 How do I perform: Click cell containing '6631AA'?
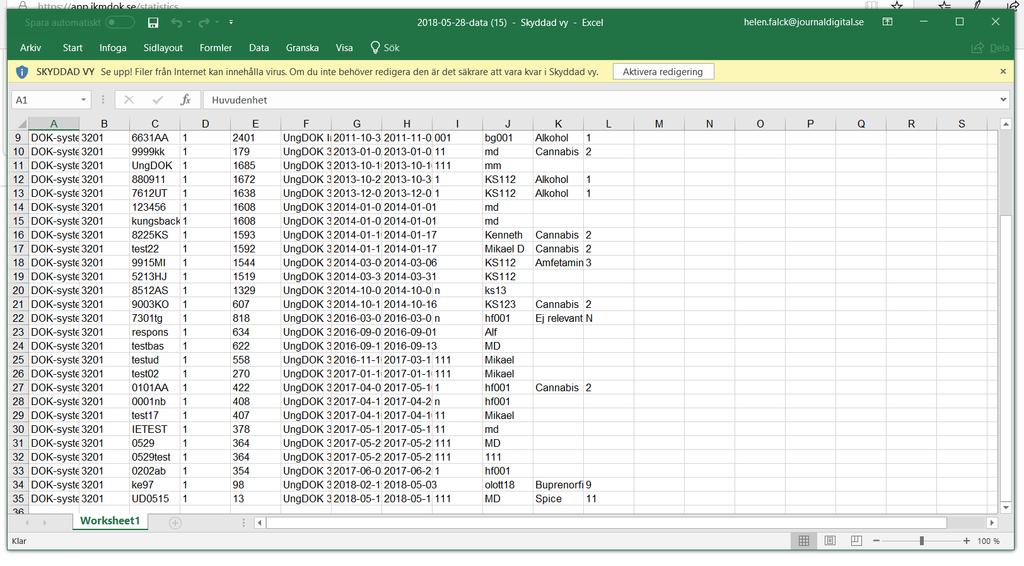click(x=155, y=138)
